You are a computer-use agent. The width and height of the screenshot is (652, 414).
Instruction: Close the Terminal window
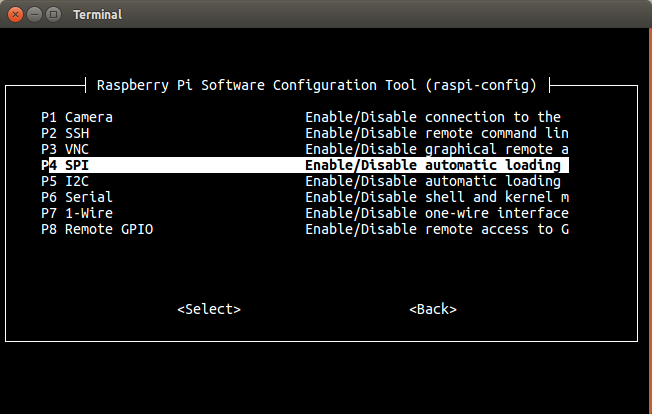tap(15, 15)
